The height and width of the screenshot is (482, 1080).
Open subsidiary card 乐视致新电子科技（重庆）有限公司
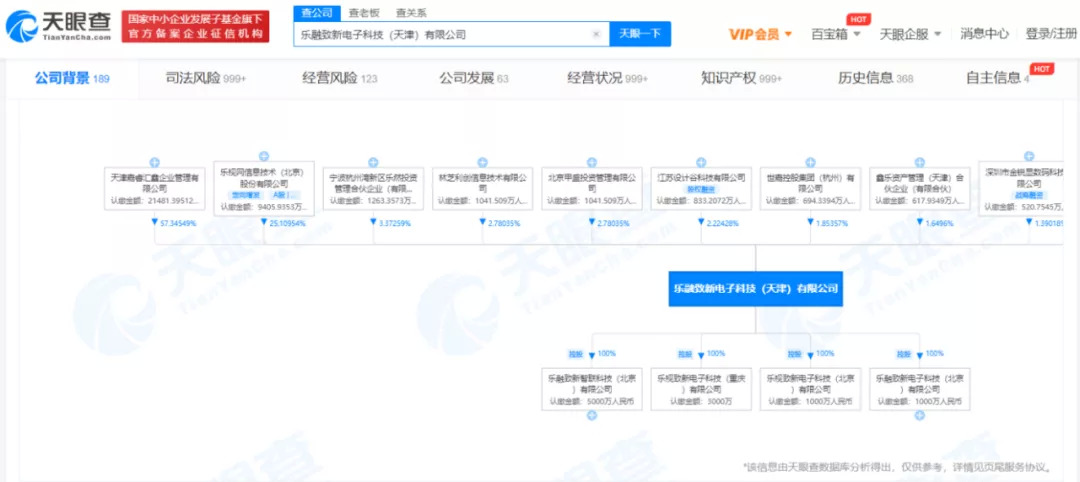point(701,389)
